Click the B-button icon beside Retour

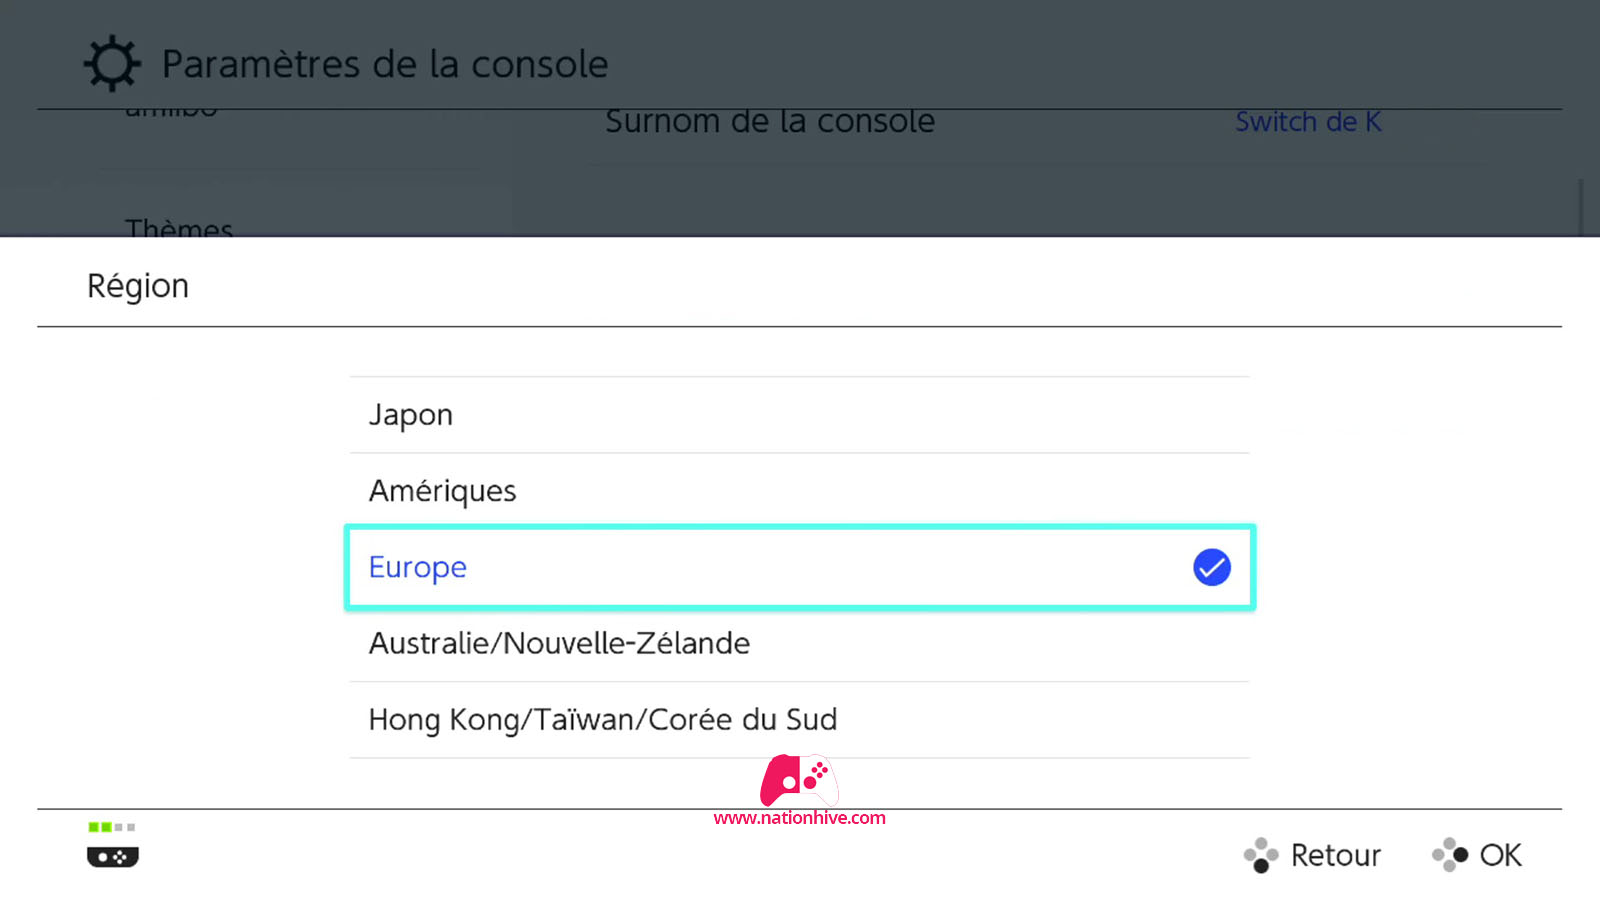click(1261, 855)
